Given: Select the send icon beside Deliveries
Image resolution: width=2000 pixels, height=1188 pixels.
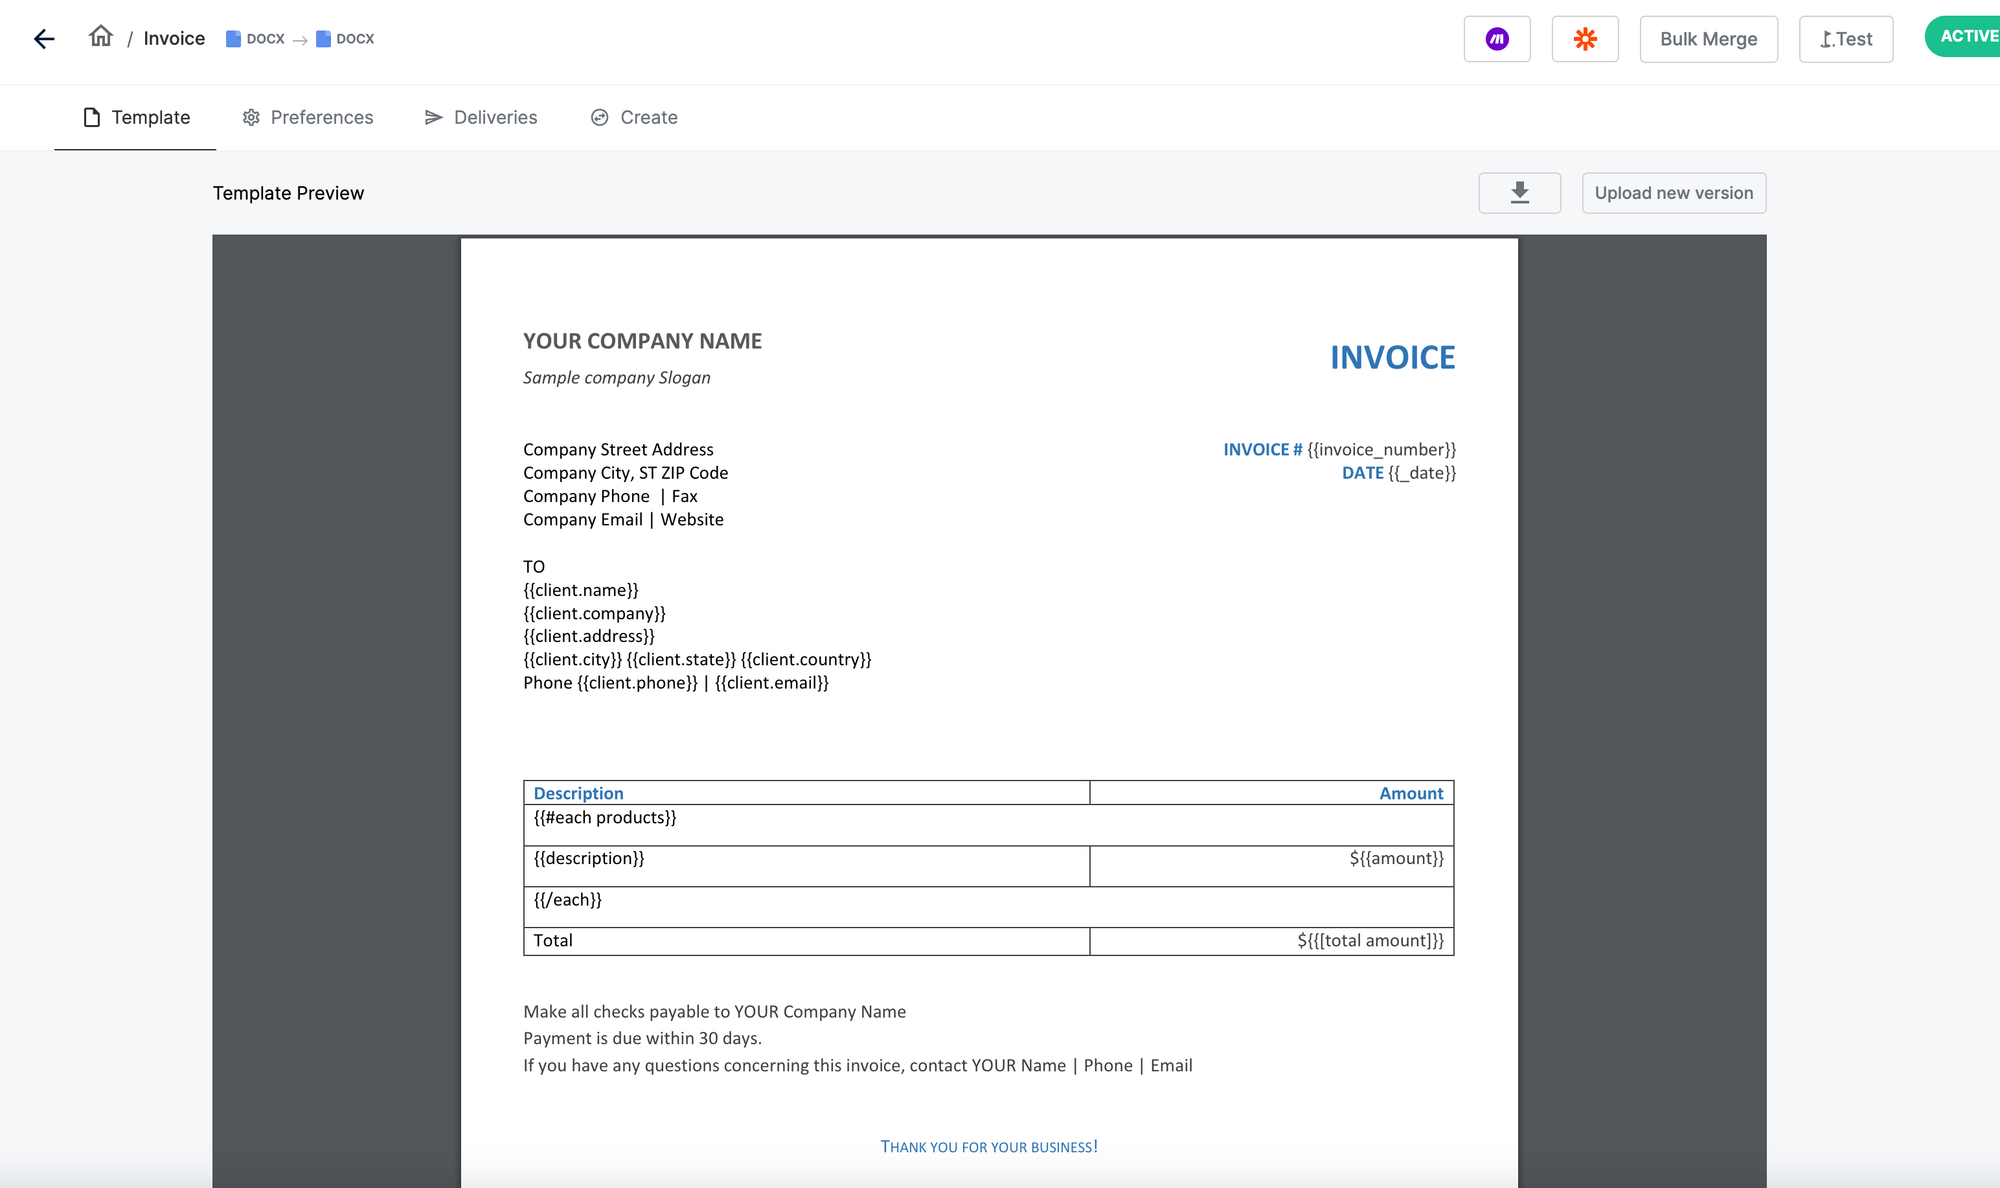Looking at the screenshot, I should (434, 117).
